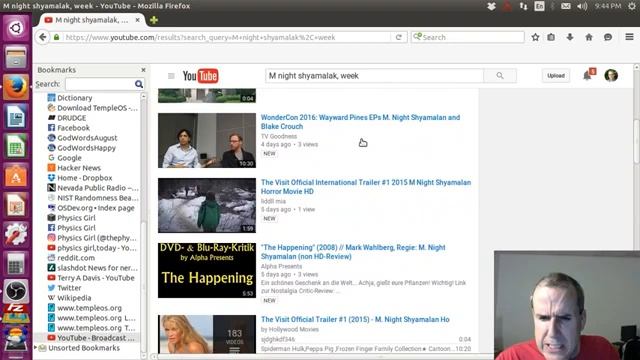Open the 183 videos playlist thumbnail
This screenshot has height=360, width=640.
[207, 334]
